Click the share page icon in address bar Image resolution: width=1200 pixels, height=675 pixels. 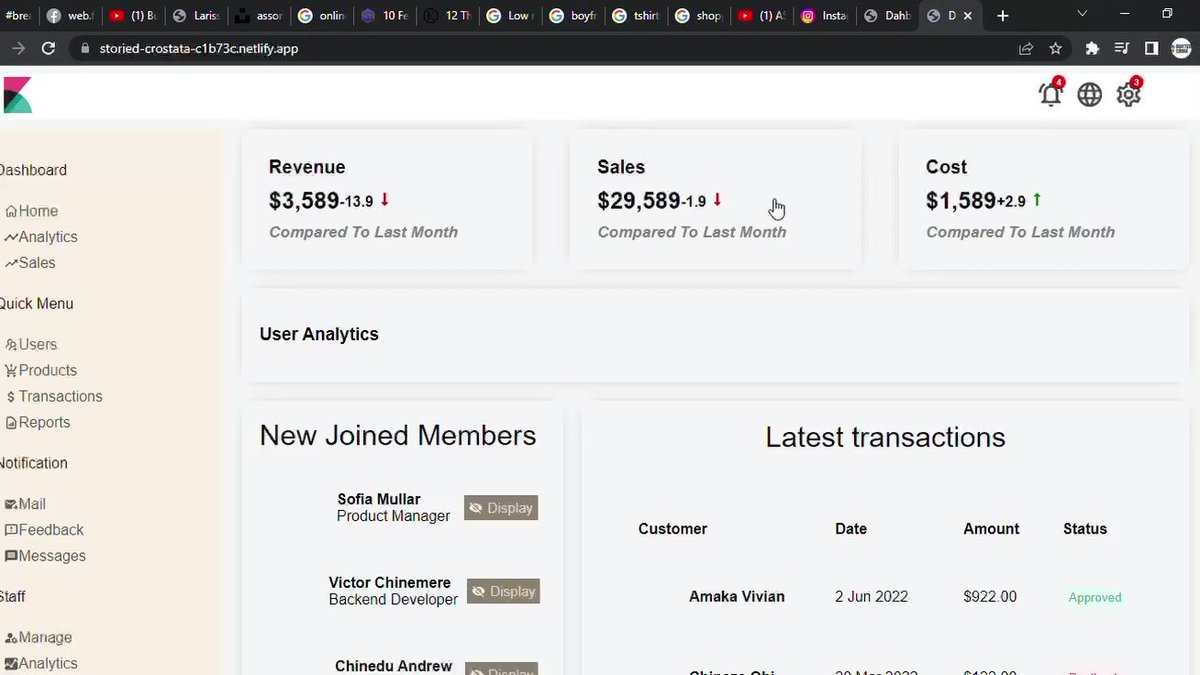click(x=1025, y=48)
